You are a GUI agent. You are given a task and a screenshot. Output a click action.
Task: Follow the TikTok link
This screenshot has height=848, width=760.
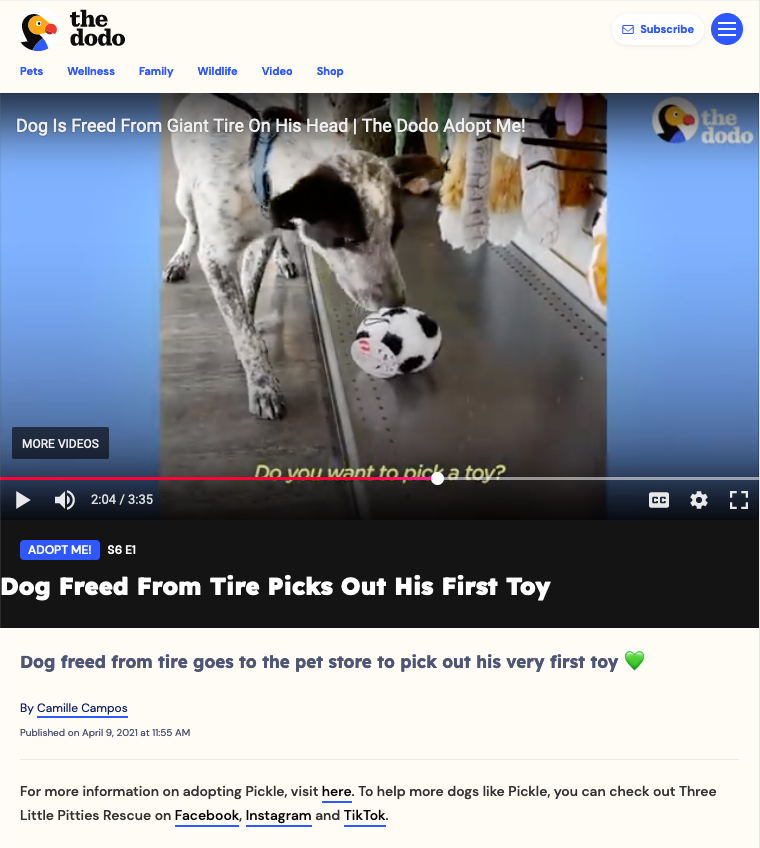coord(365,816)
